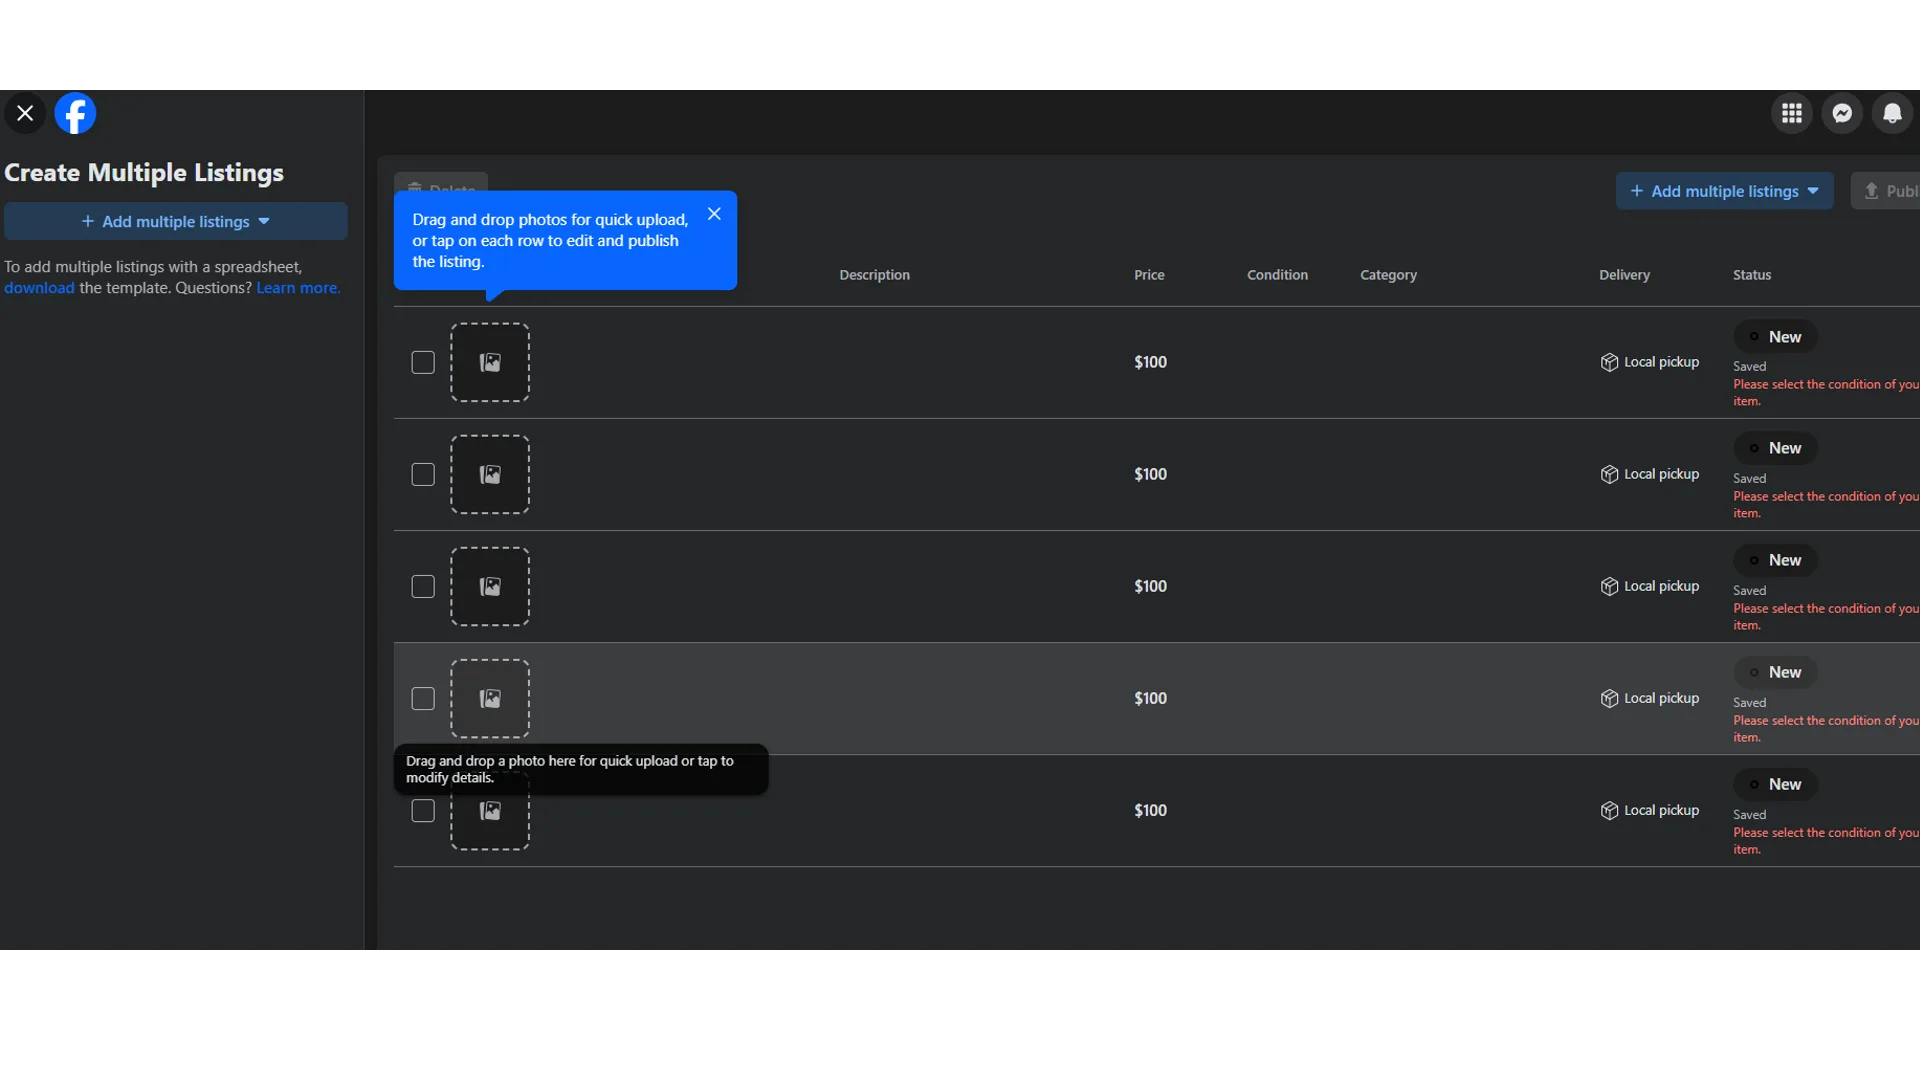Click the download template link
The width and height of the screenshot is (1920, 1080).
coord(39,288)
